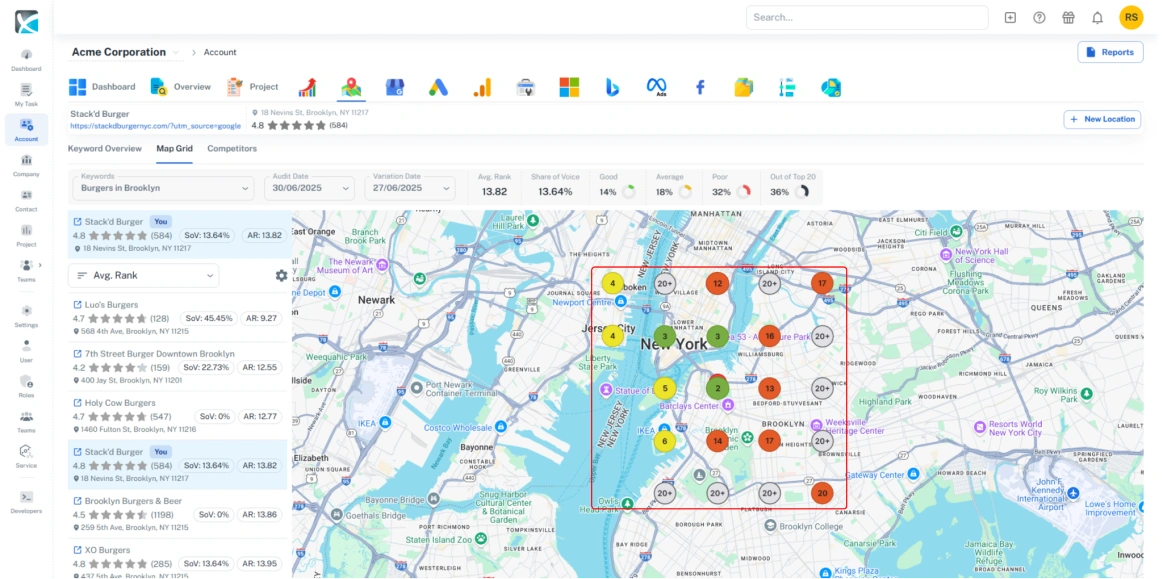
Task: Open the help question mark icon
Action: [1039, 17]
